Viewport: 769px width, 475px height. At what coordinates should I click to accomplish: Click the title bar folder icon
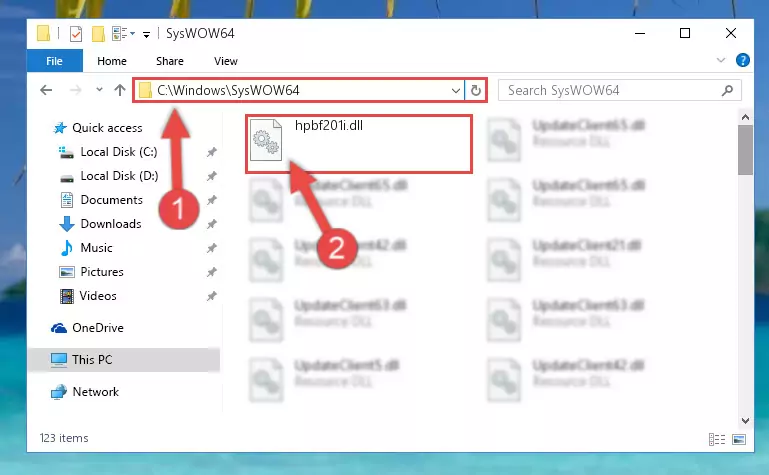click(44, 33)
